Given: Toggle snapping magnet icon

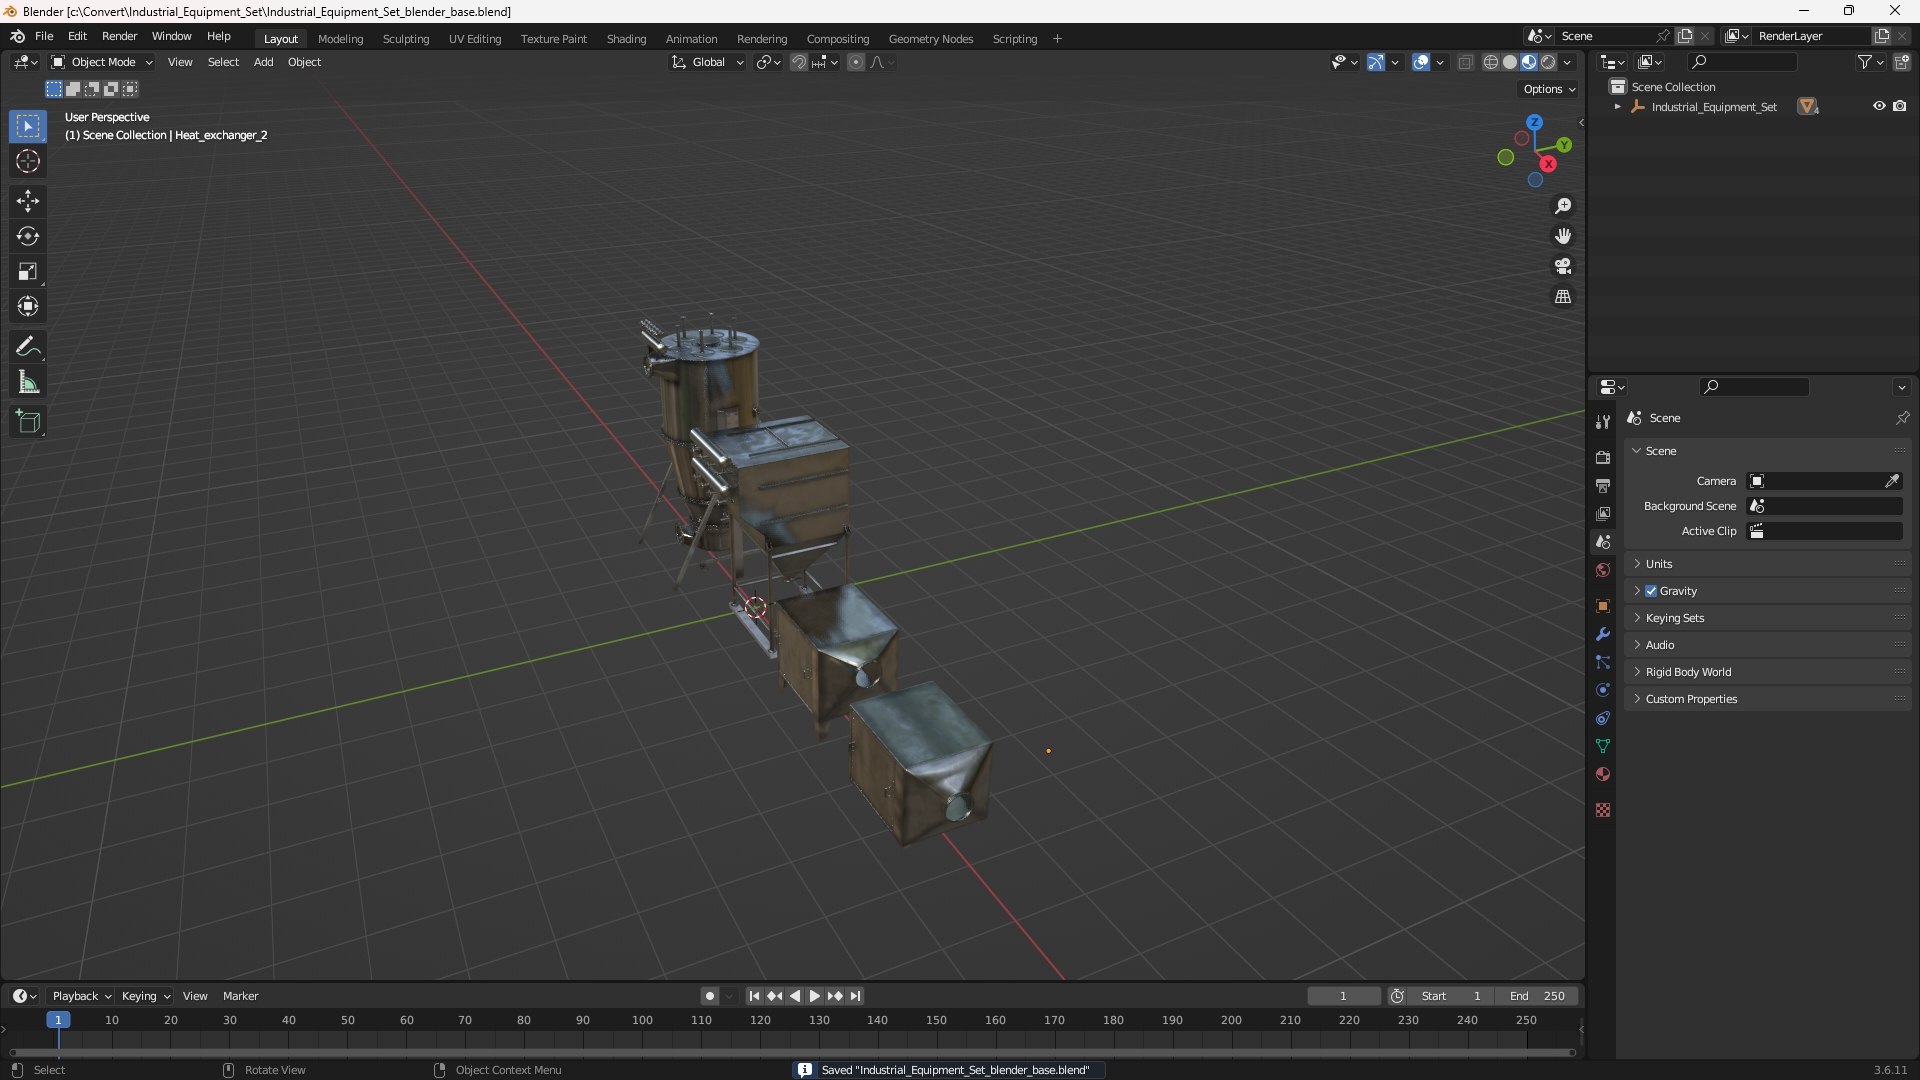Looking at the screenshot, I should [x=799, y=62].
